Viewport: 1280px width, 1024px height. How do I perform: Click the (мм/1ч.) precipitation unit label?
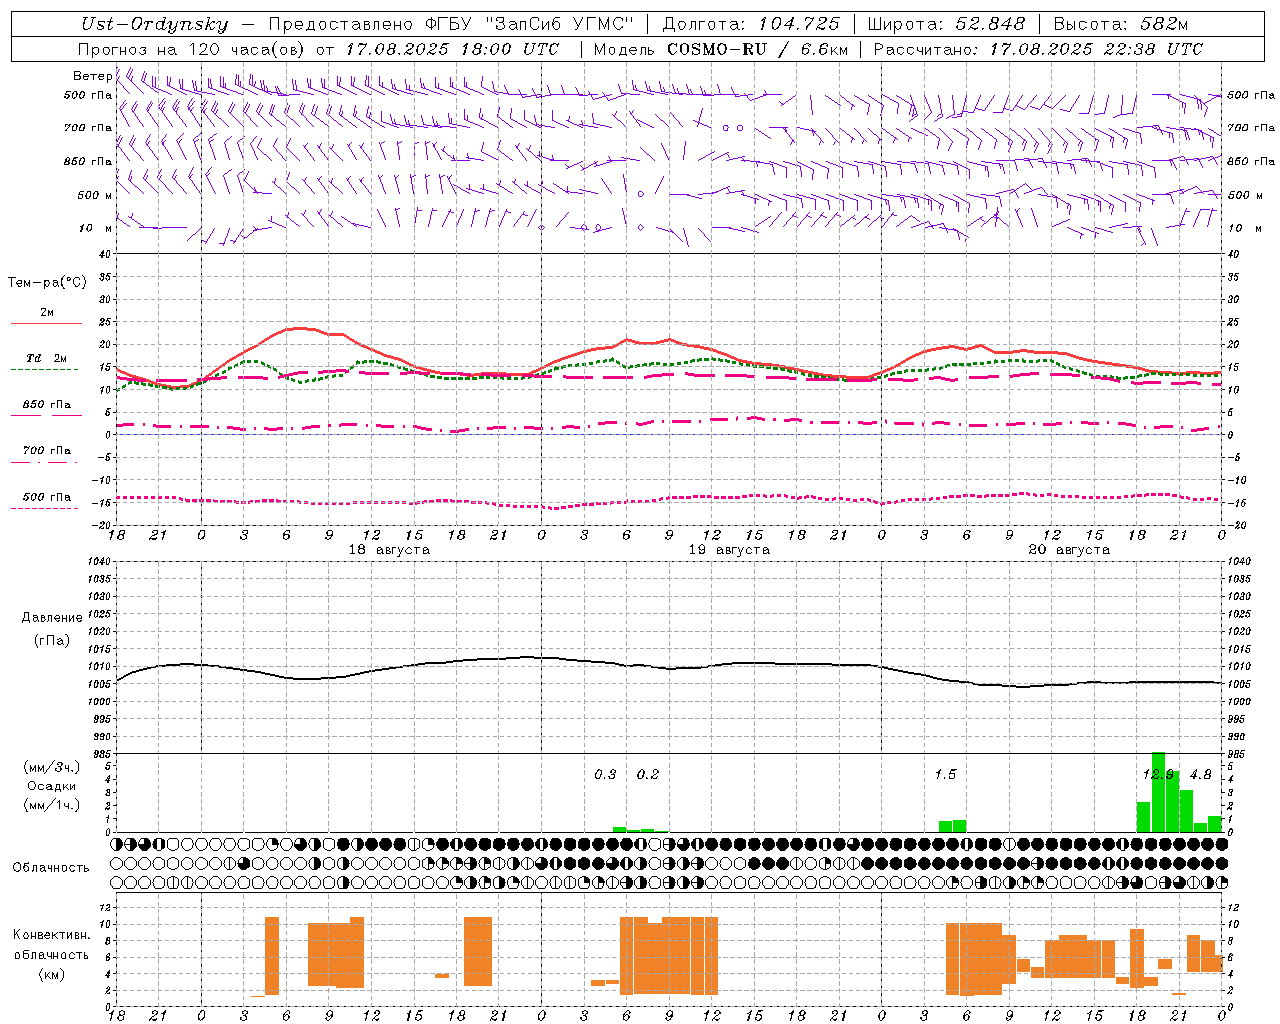pyautogui.click(x=51, y=804)
